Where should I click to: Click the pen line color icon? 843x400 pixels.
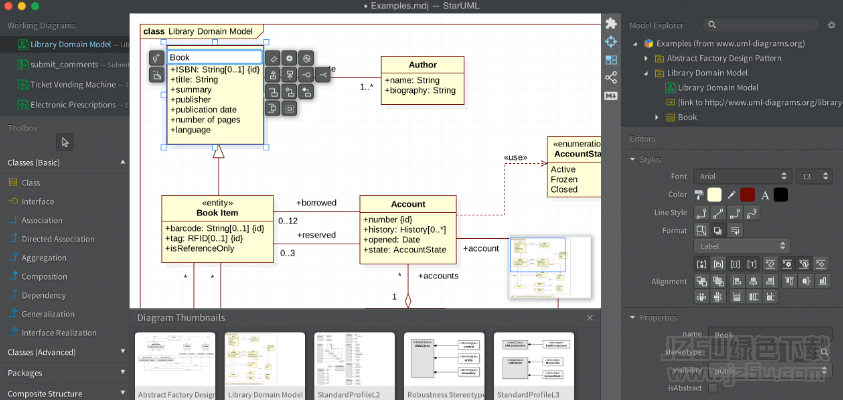(731, 195)
